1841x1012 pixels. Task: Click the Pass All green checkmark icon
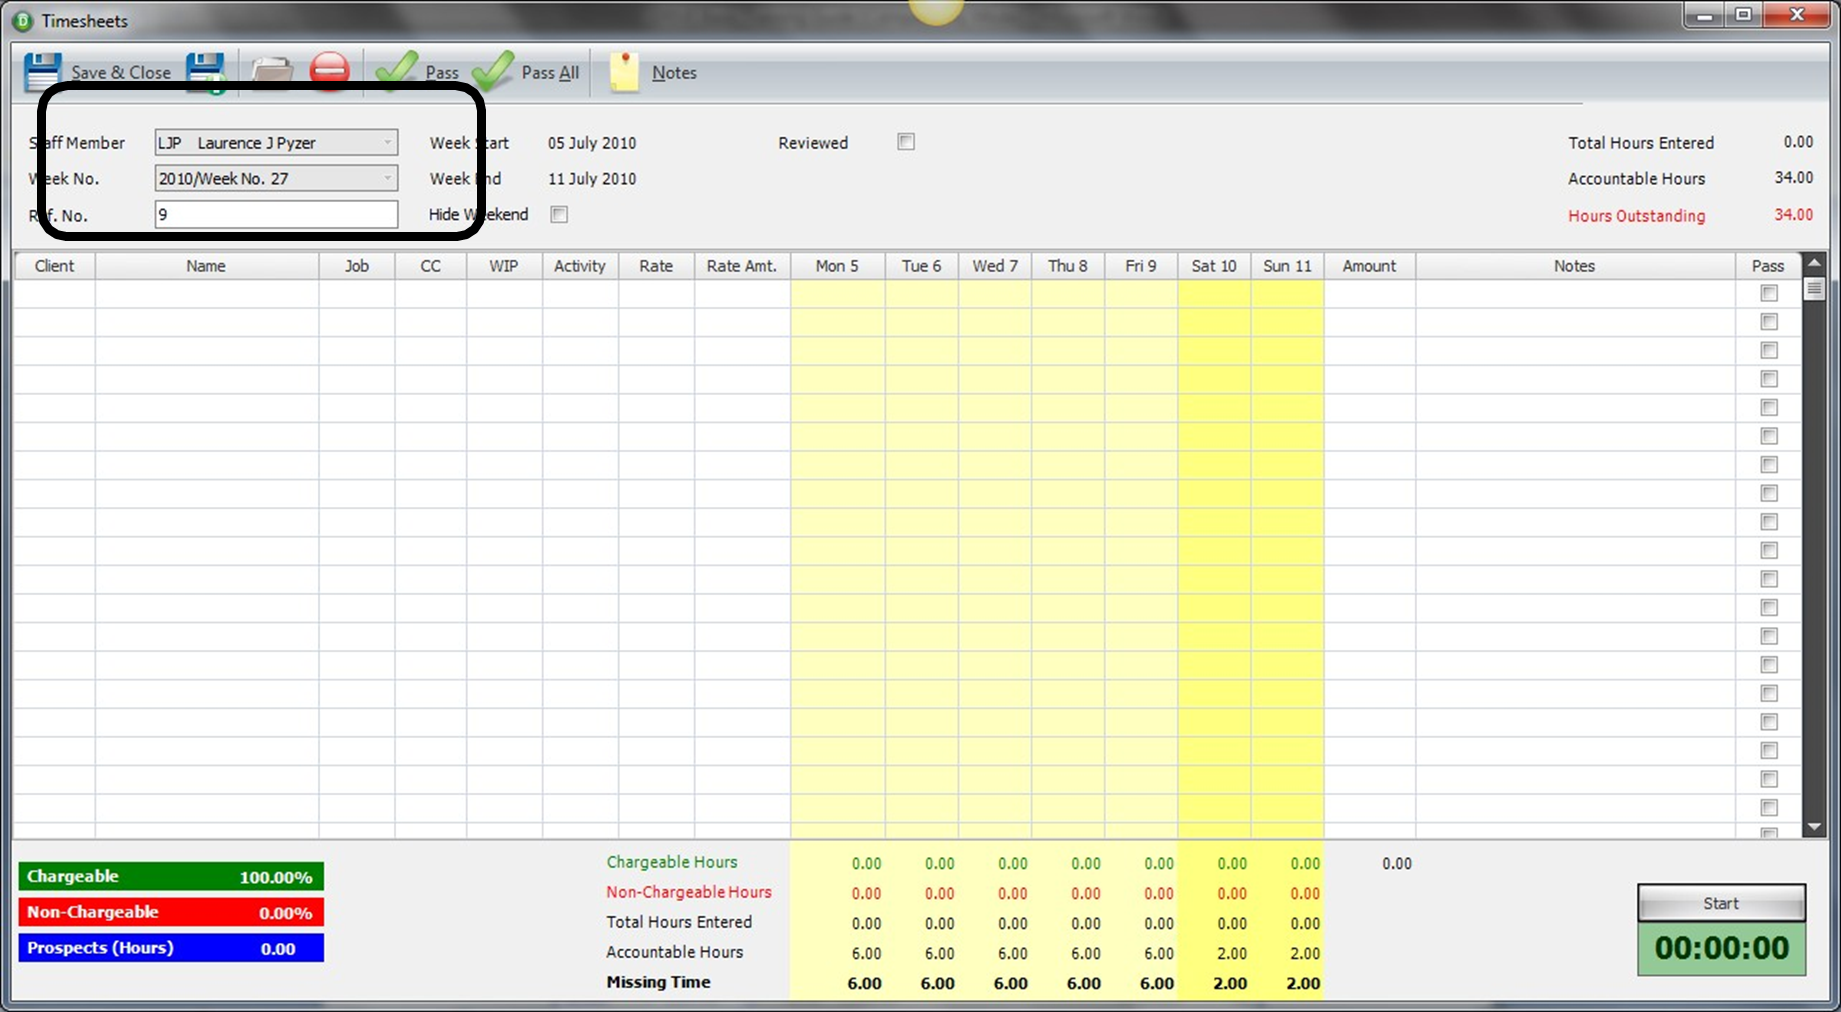click(493, 70)
